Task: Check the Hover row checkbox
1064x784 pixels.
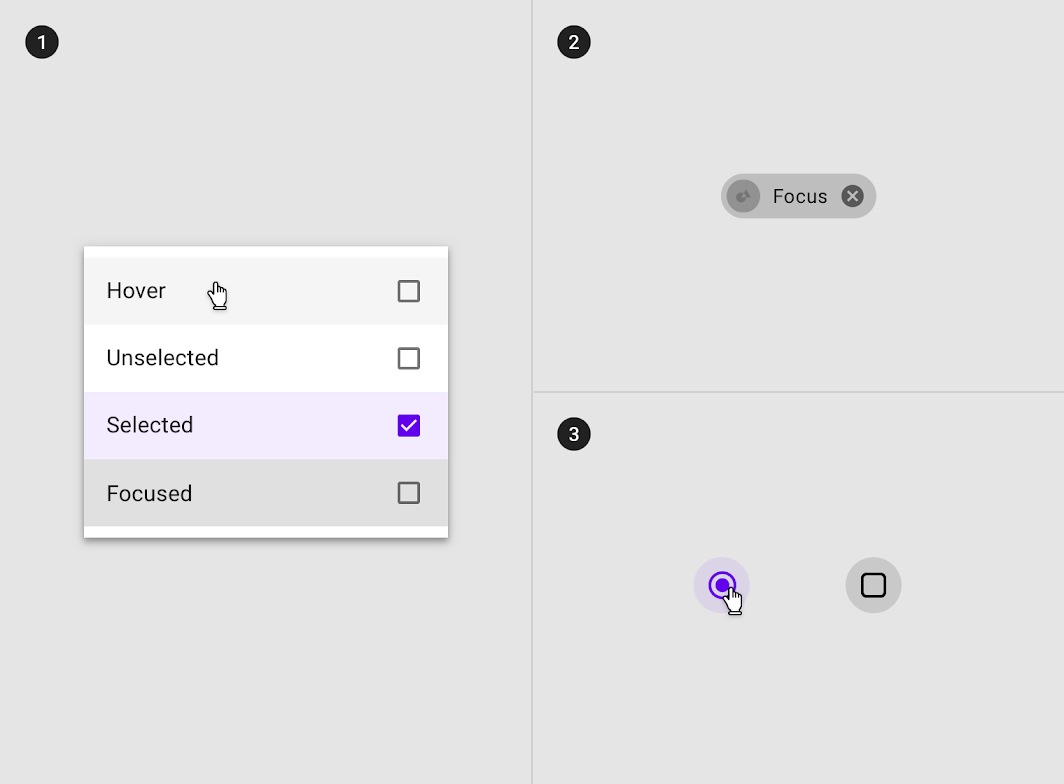Action: tap(408, 291)
